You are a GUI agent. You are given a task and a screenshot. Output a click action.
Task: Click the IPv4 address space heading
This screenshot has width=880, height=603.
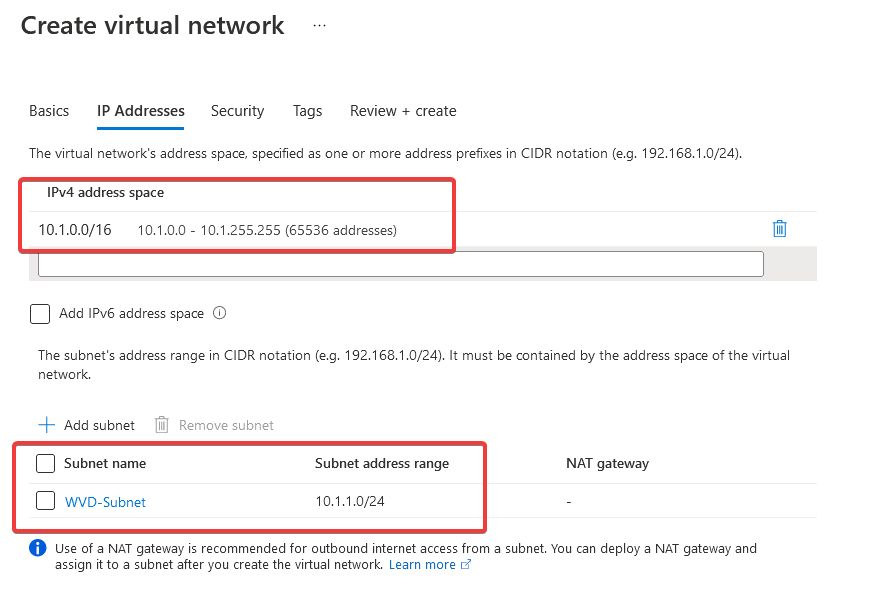pyautogui.click(x=106, y=193)
